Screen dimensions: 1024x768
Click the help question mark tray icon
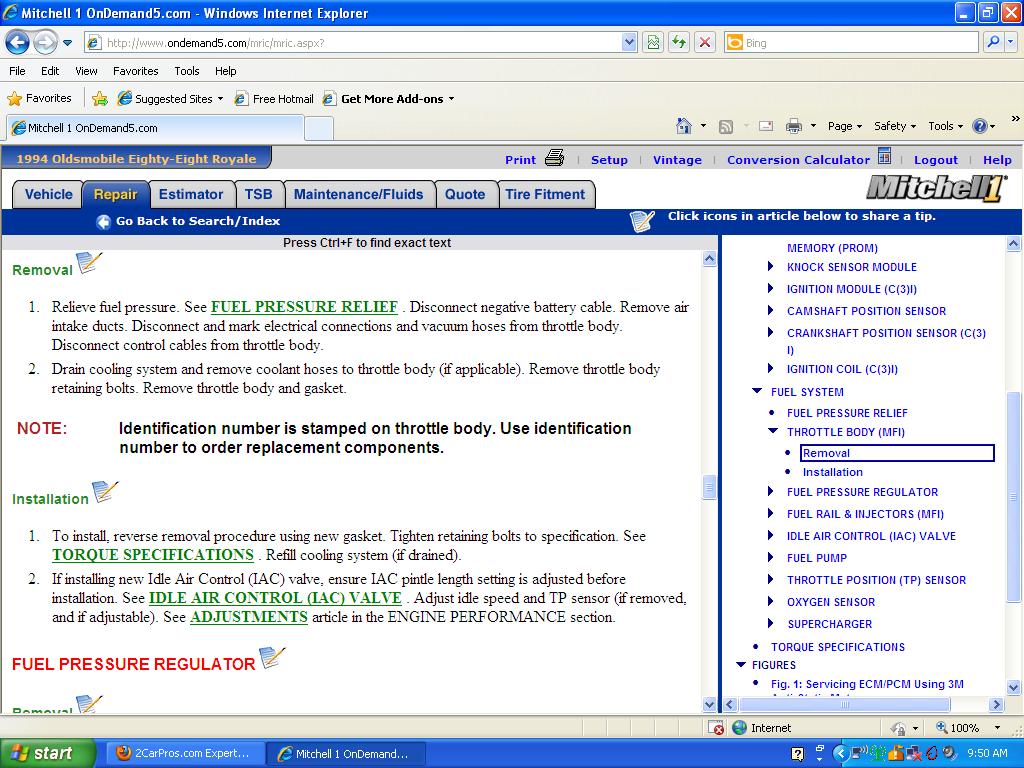click(x=797, y=754)
